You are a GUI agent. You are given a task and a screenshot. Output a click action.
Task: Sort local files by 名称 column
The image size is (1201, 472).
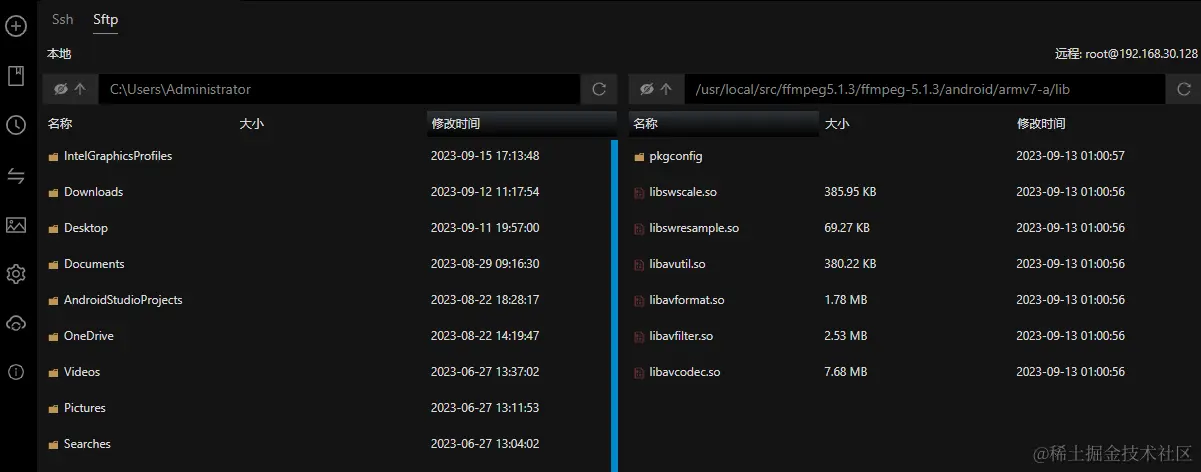click(60, 124)
